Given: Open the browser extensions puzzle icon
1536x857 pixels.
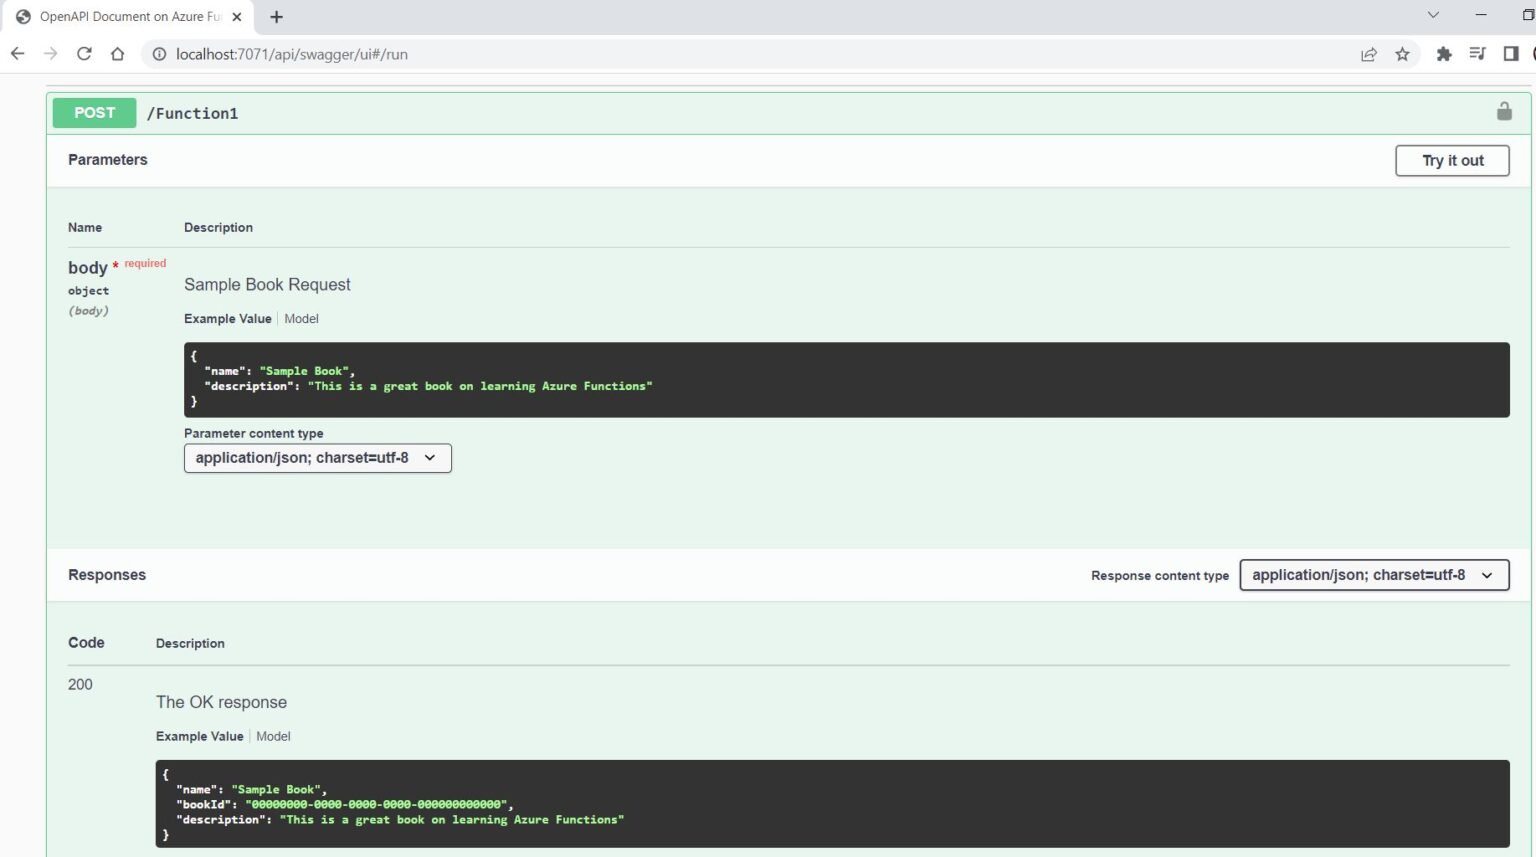Looking at the screenshot, I should pos(1443,54).
